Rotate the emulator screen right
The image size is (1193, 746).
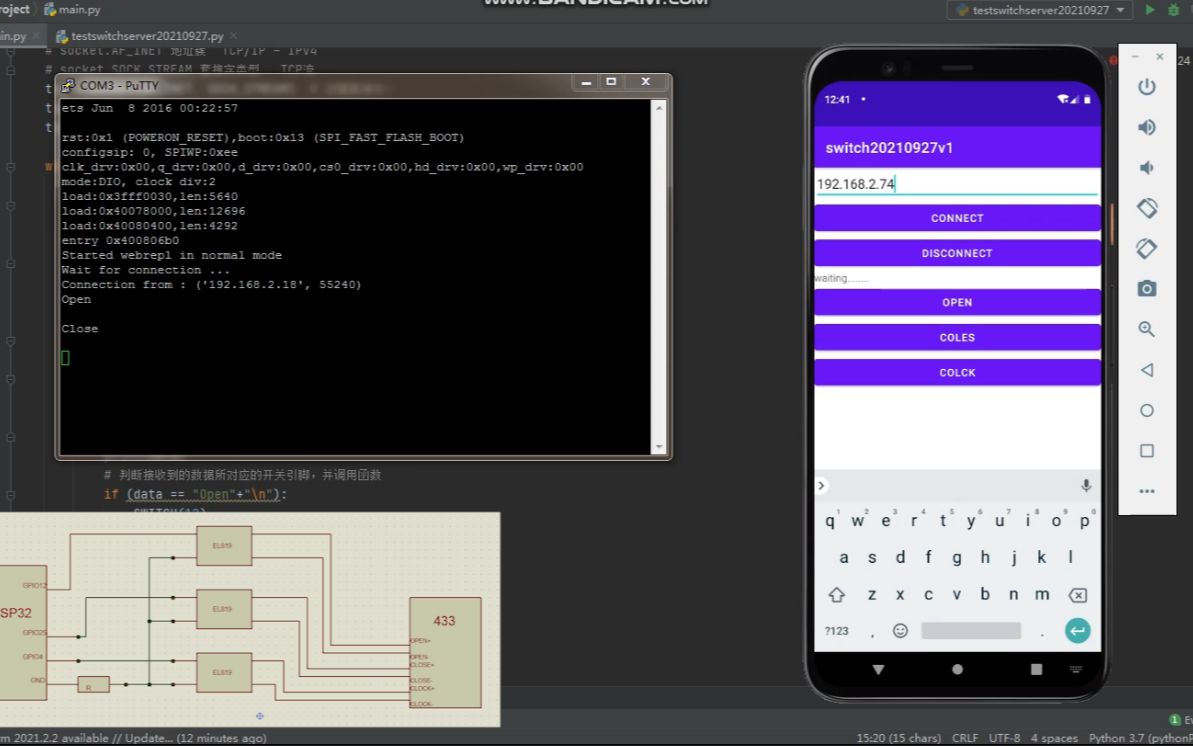(x=1147, y=248)
